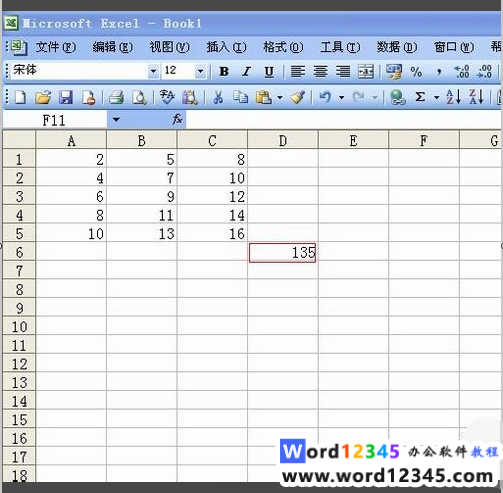Screen dimensions: 503x493
Task: Copy selection using the Copy icon
Action: click(240, 97)
